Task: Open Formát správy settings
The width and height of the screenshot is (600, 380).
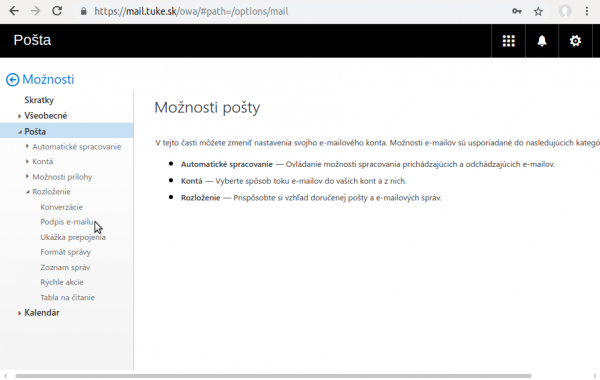Action: click(x=65, y=252)
